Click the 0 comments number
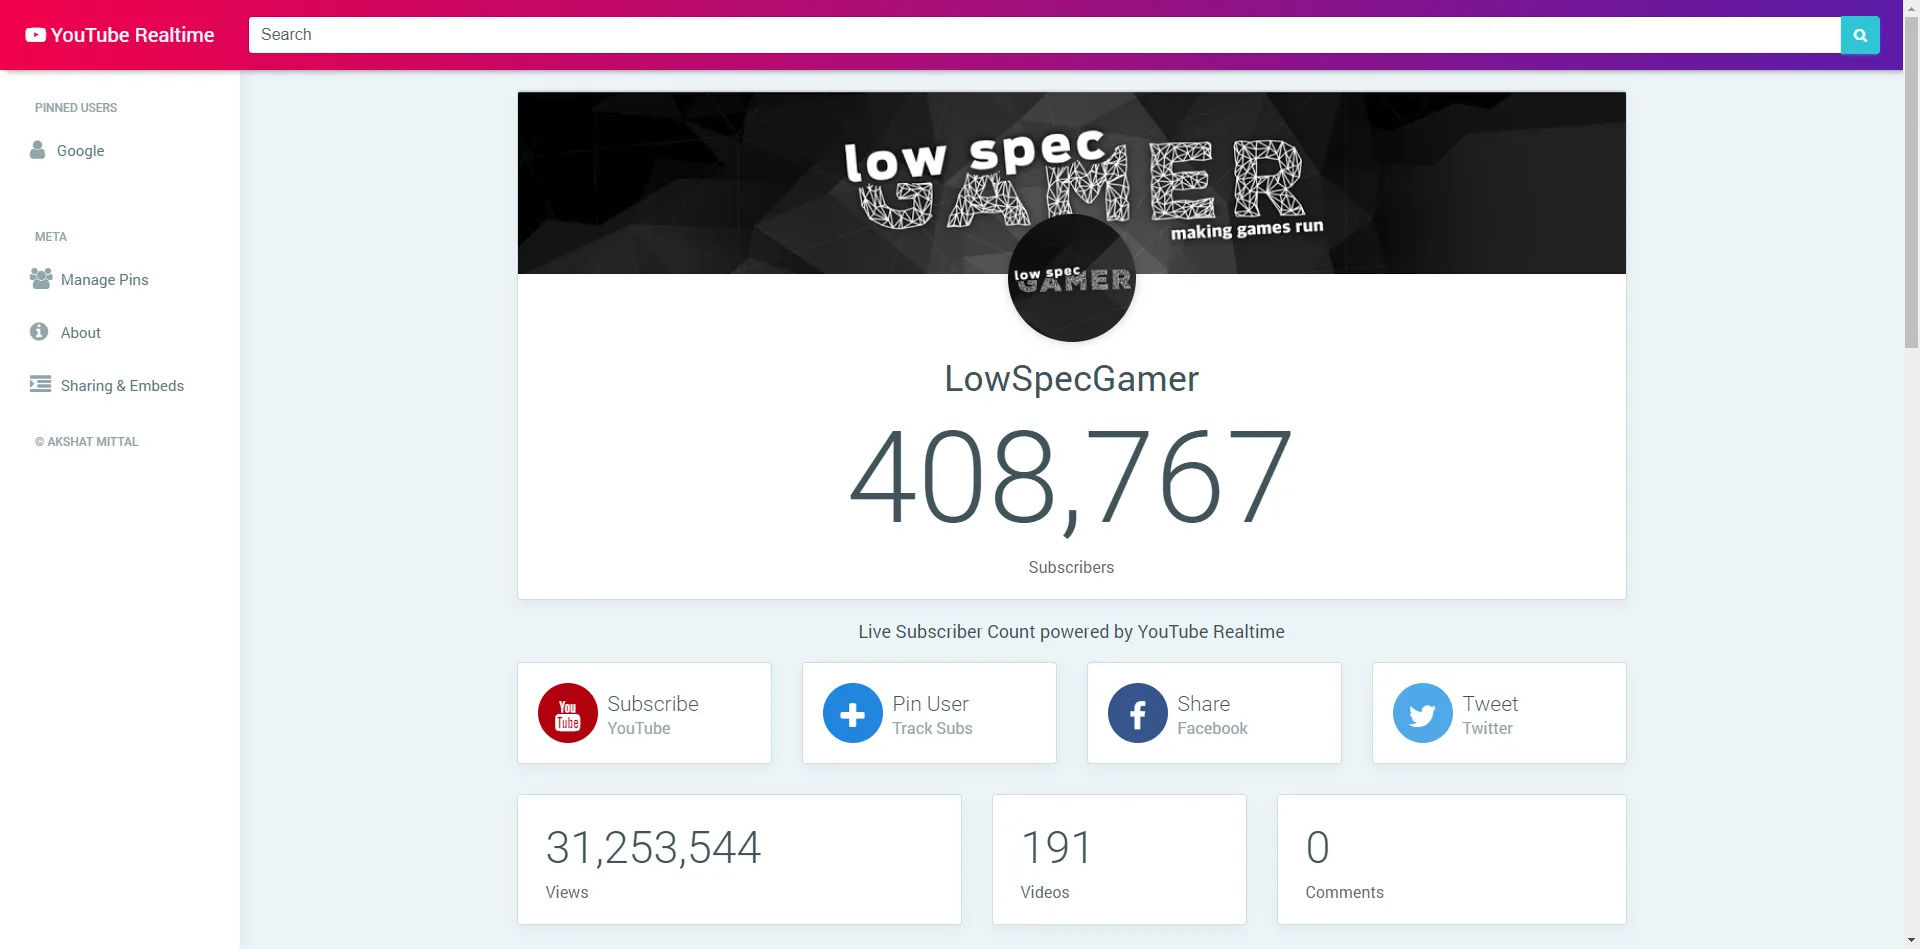Screen dimensions: 1920x949 pyautogui.click(x=1318, y=848)
